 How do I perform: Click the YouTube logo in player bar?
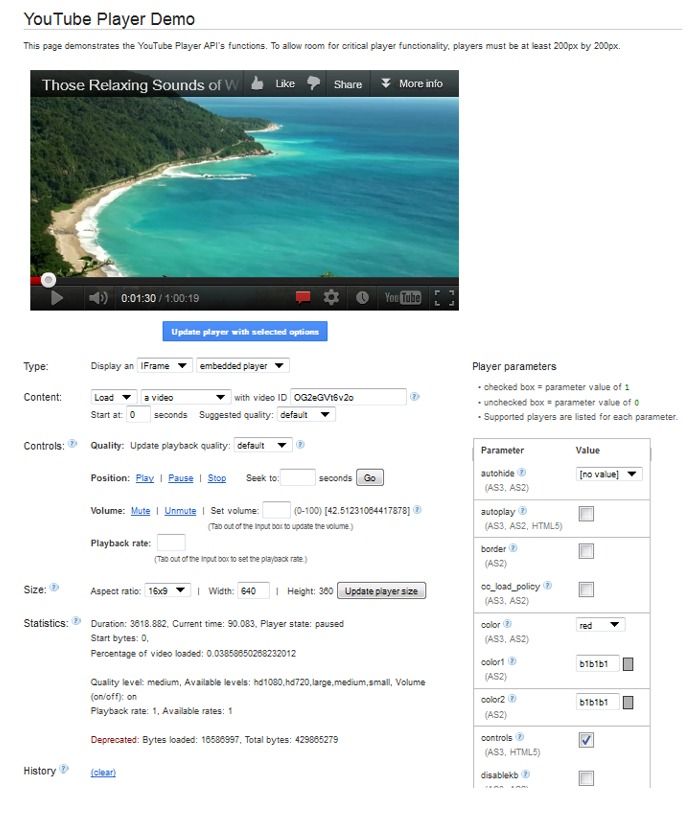coord(403,298)
